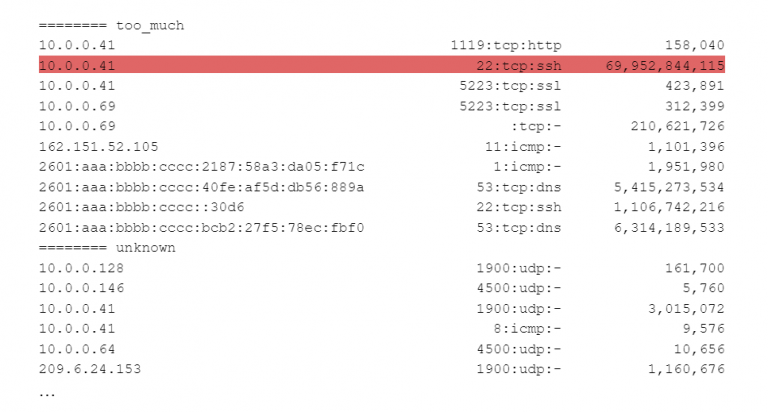Select the value 210,621,726
This screenshot has width=768, height=412.
click(x=677, y=126)
